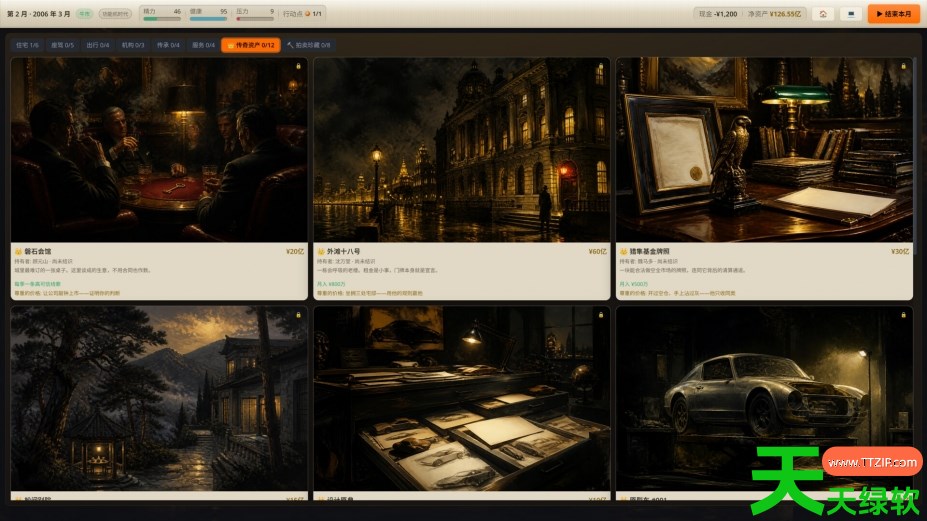Click the crown icon on 传奇资产 tab
The width and height of the screenshot is (927, 521).
[231, 45]
